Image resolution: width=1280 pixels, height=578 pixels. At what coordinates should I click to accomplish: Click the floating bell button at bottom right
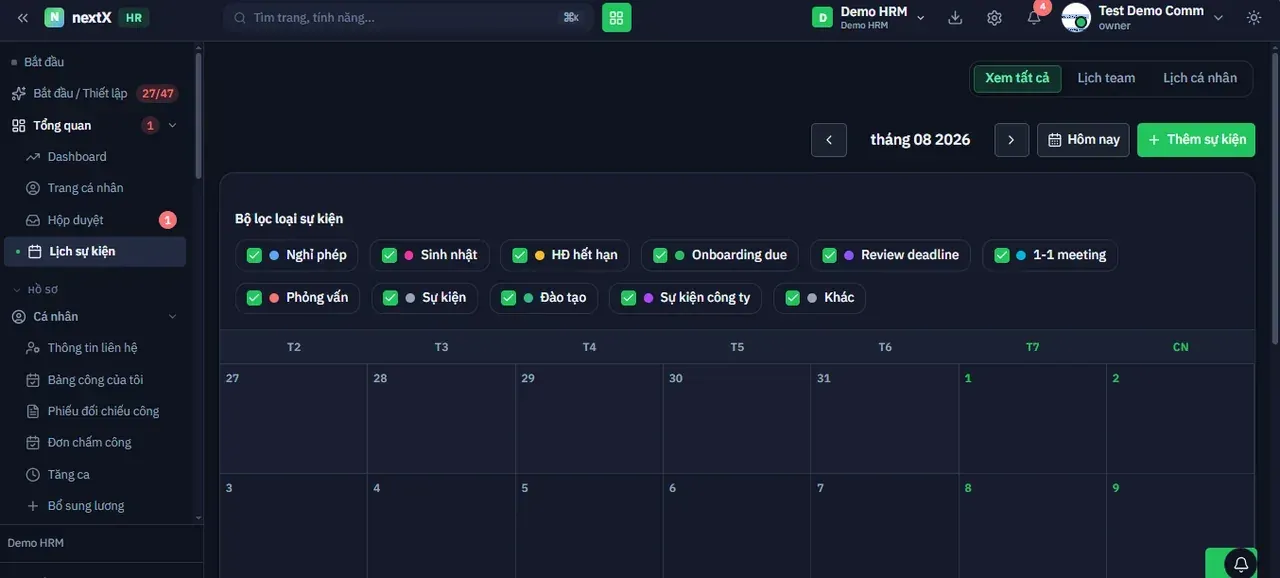[1242, 563]
